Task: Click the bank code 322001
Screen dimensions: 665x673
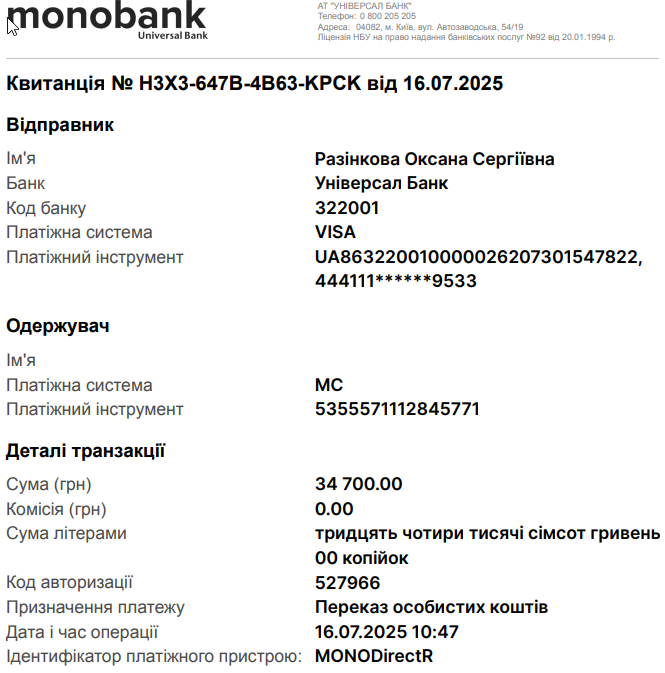Action: pyautogui.click(x=347, y=208)
